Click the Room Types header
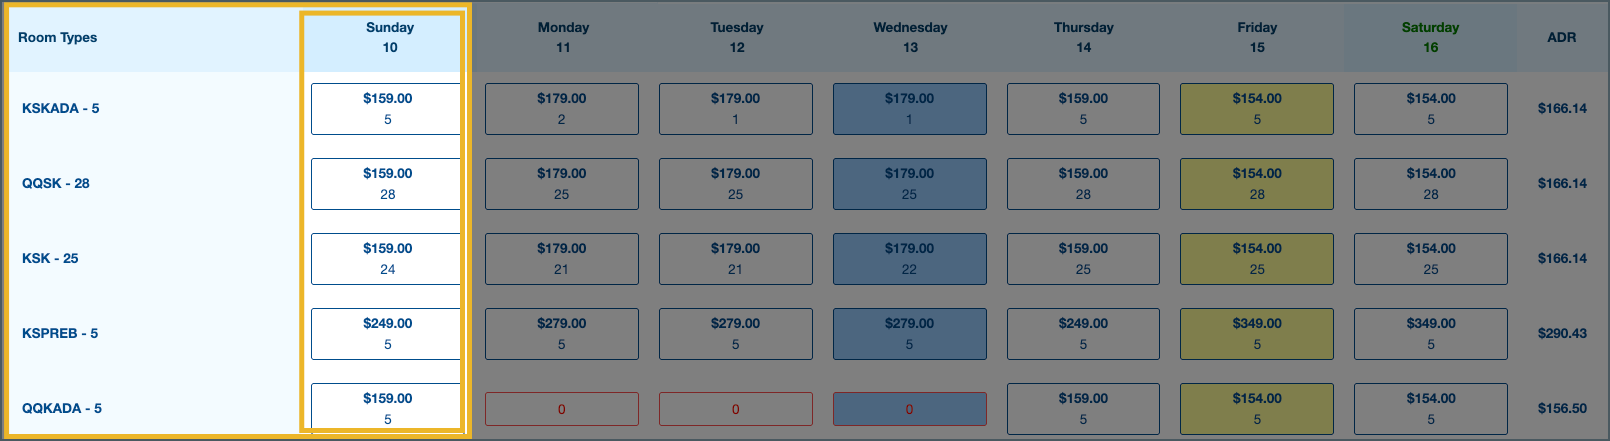The width and height of the screenshot is (1610, 441). pos(58,37)
